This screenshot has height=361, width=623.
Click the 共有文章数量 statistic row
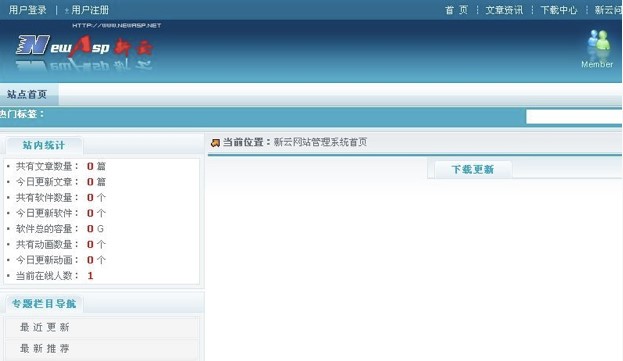(x=61, y=166)
